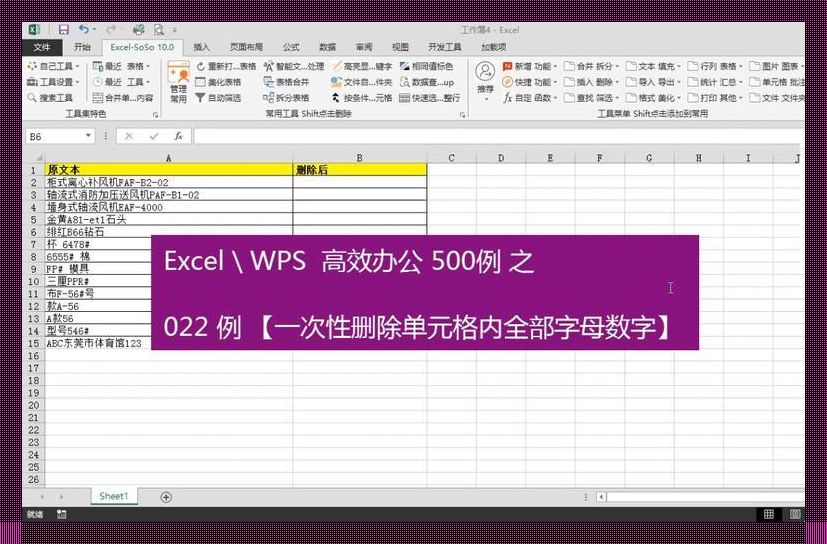The width and height of the screenshot is (827, 544).
Task: Open the 打印 其他 folder menu
Action: [715, 98]
